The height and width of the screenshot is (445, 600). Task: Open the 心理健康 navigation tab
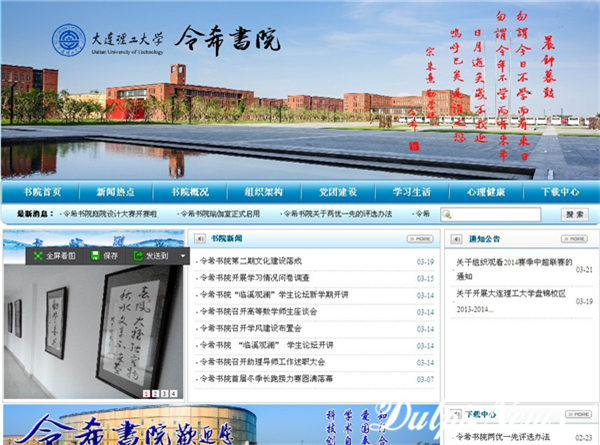486,192
